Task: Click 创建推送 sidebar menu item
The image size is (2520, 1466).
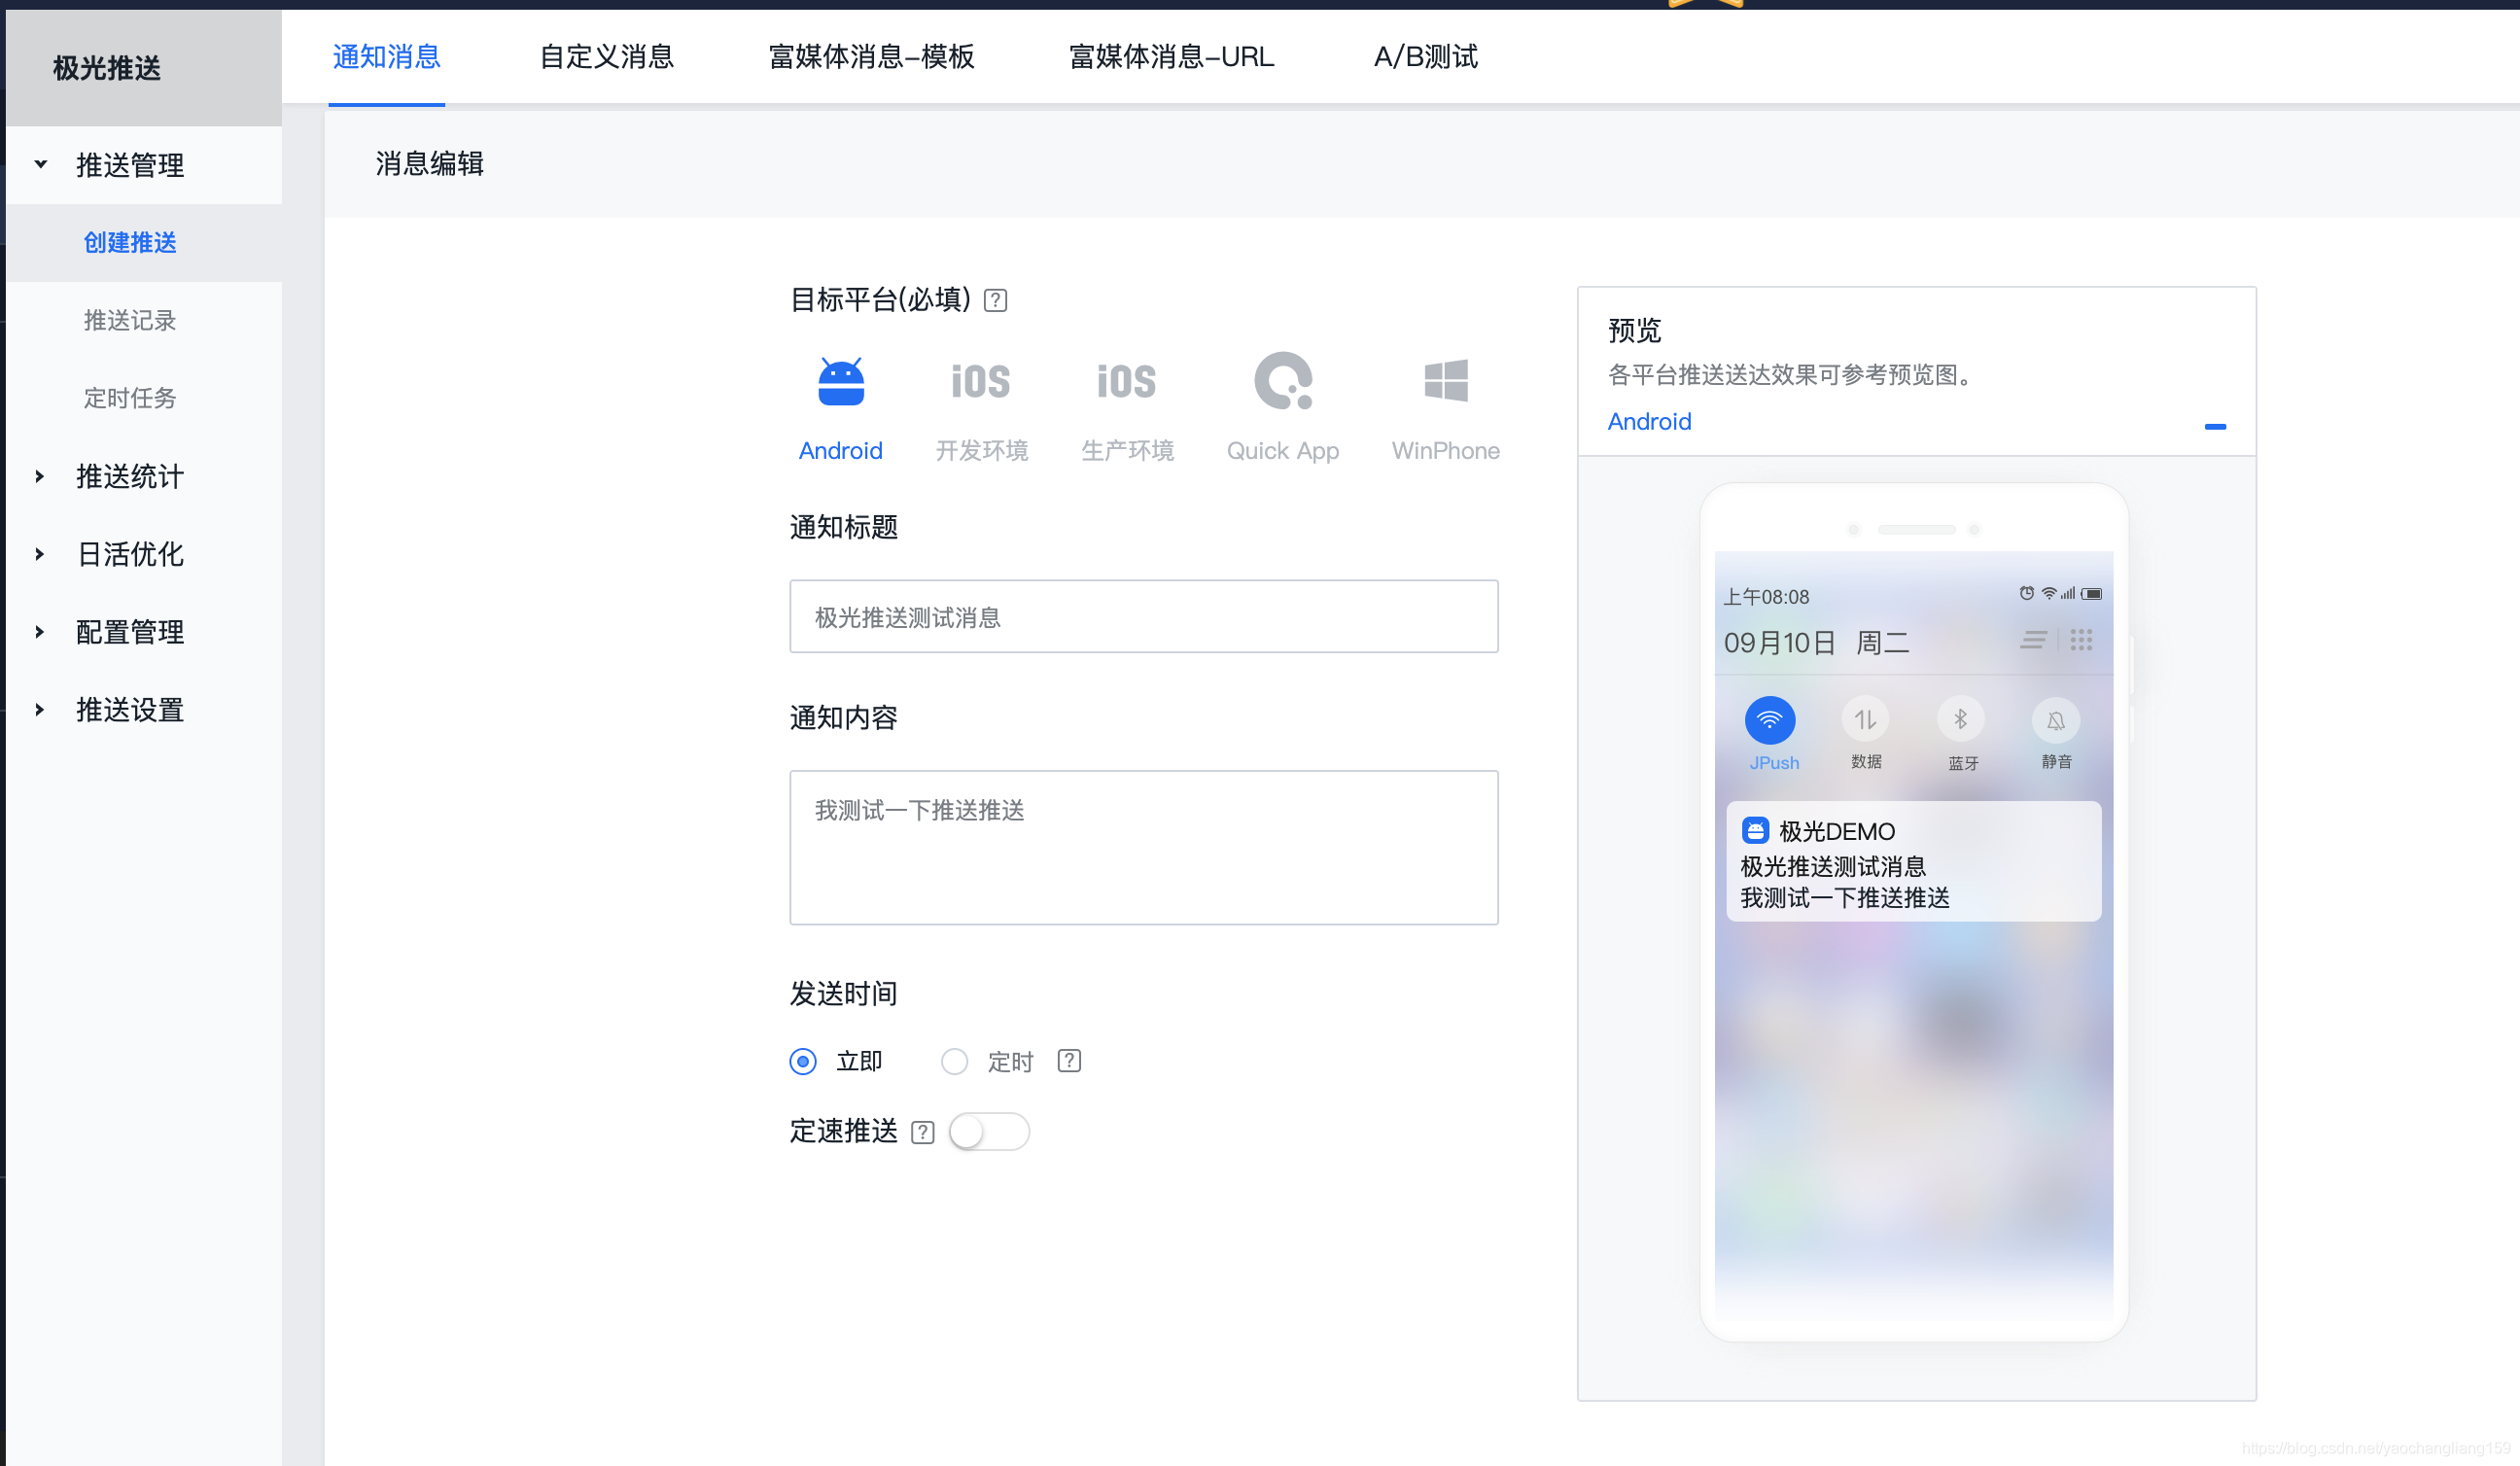Action: pos(129,243)
